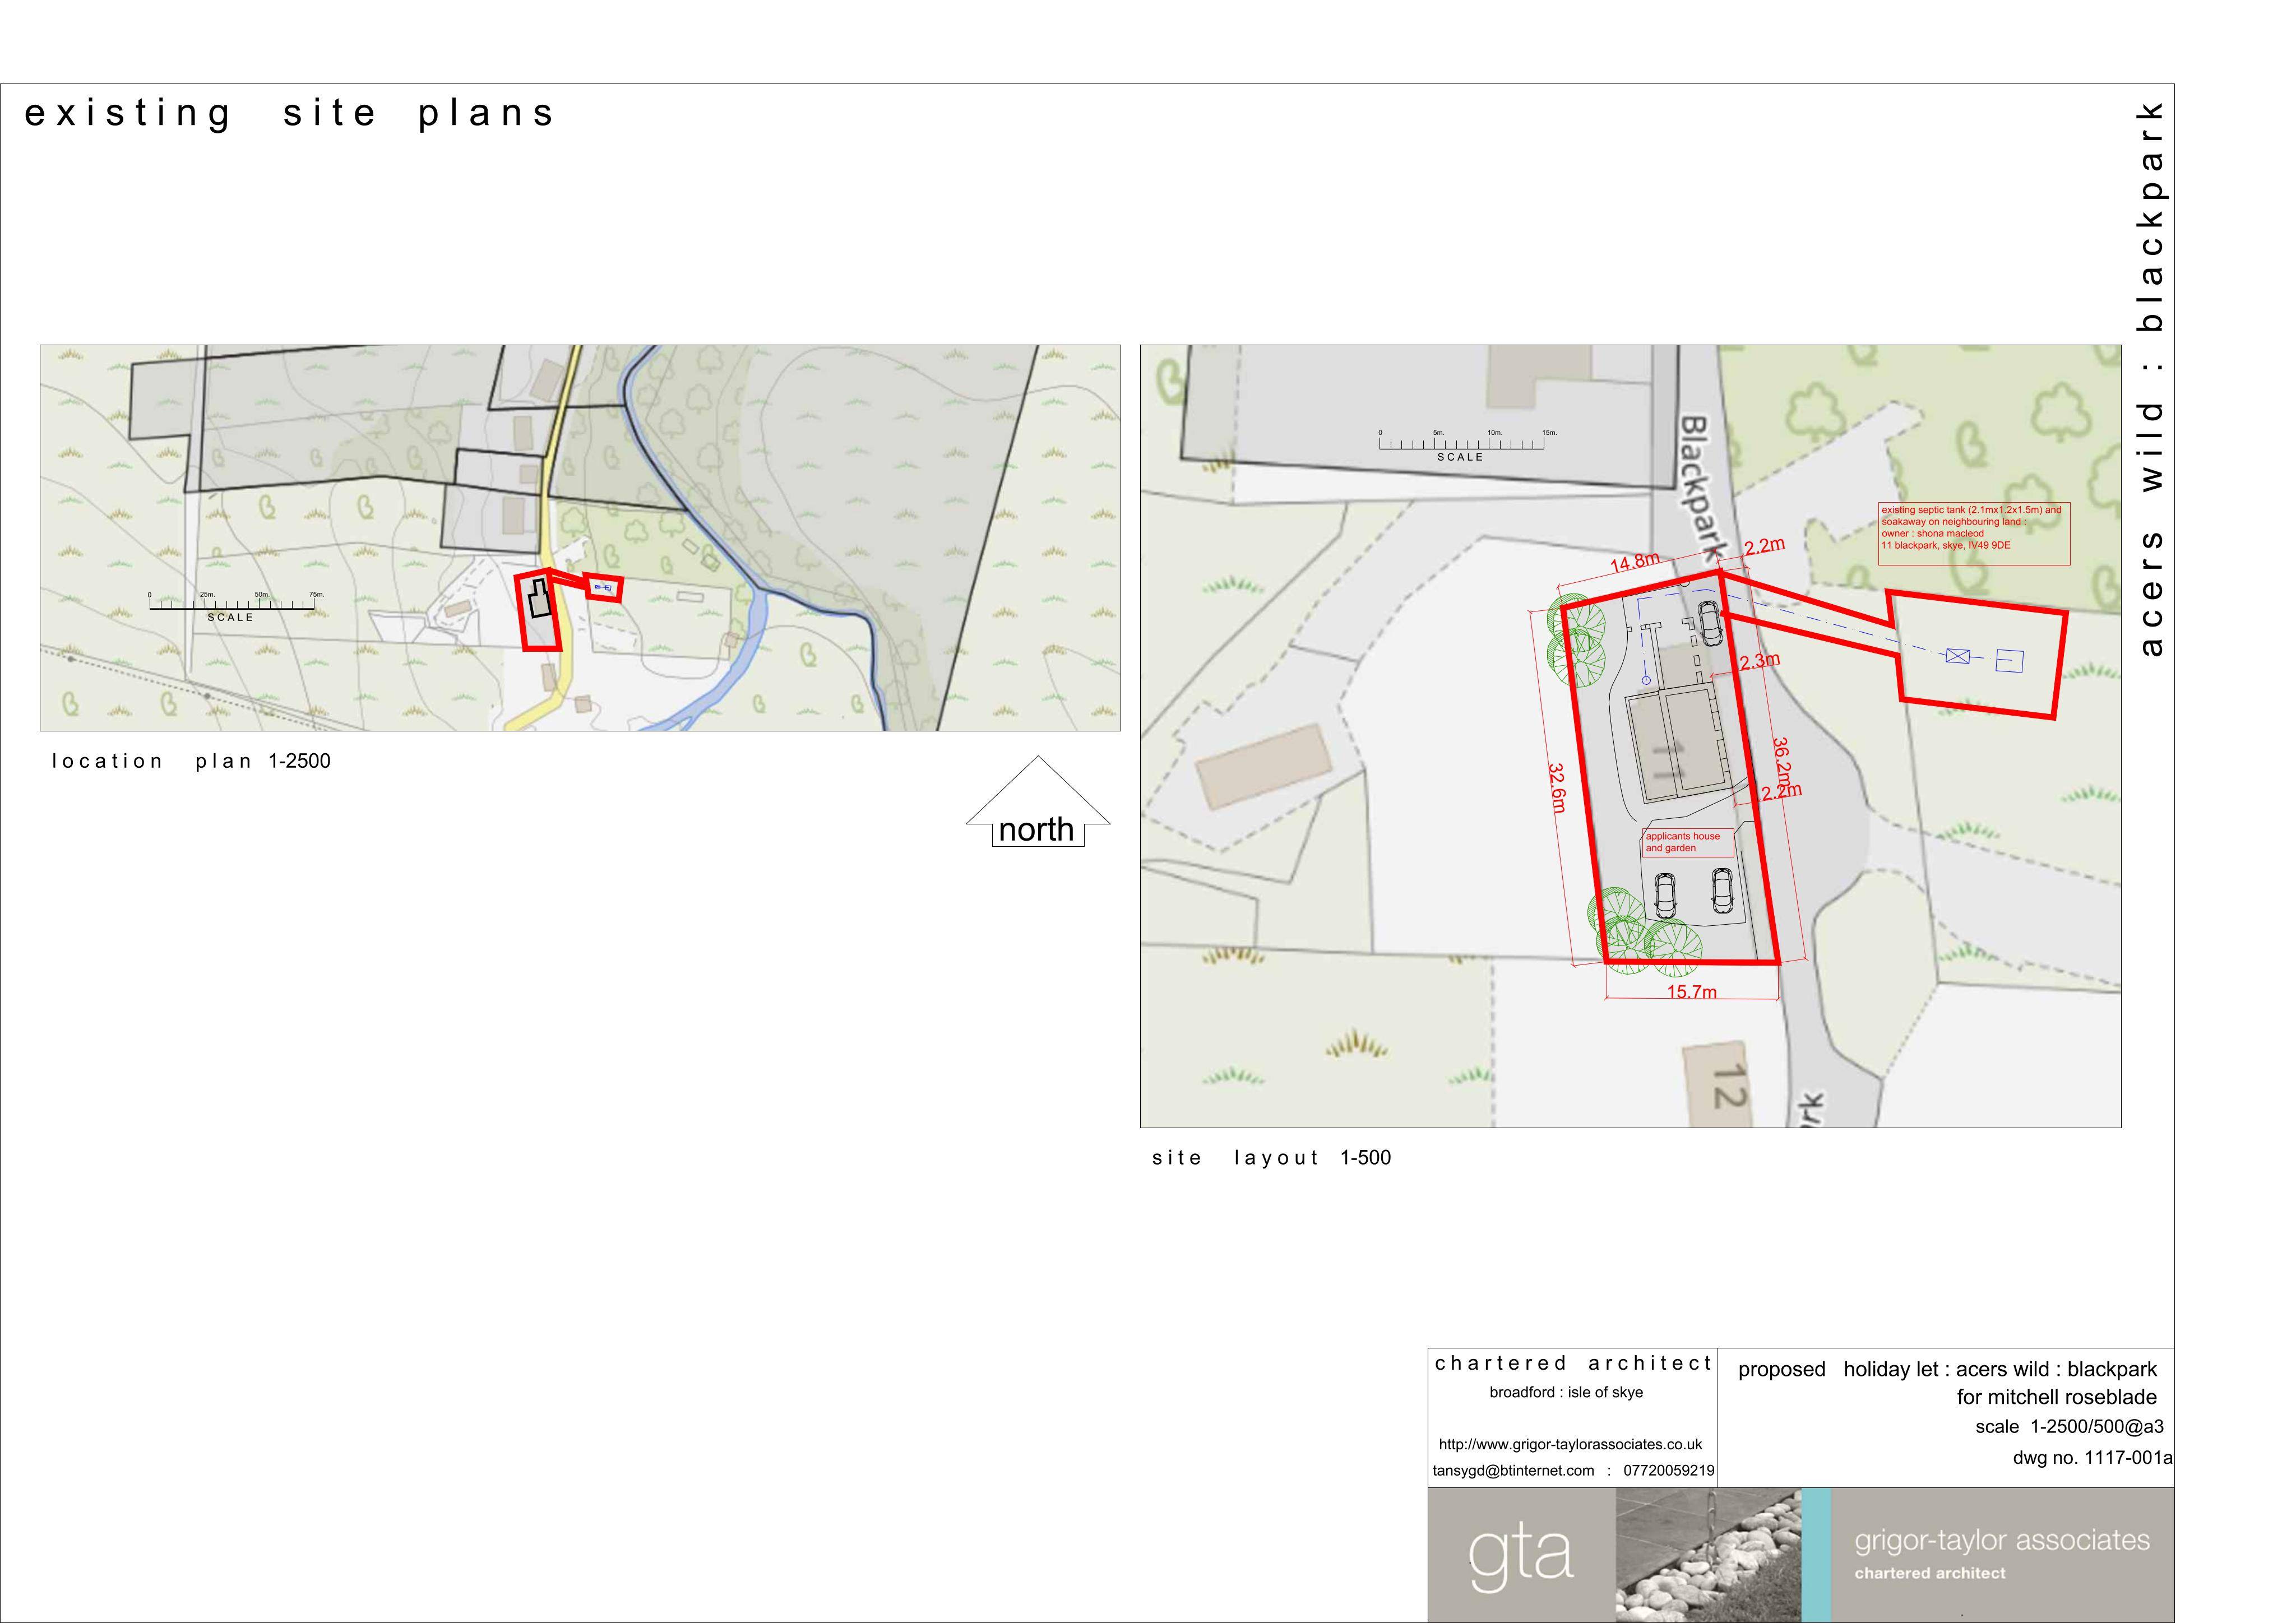This screenshot has width=2296, height=1623.
Task: Click the 'scale 1-2500/500@a3' text
Action: [x=2069, y=1427]
